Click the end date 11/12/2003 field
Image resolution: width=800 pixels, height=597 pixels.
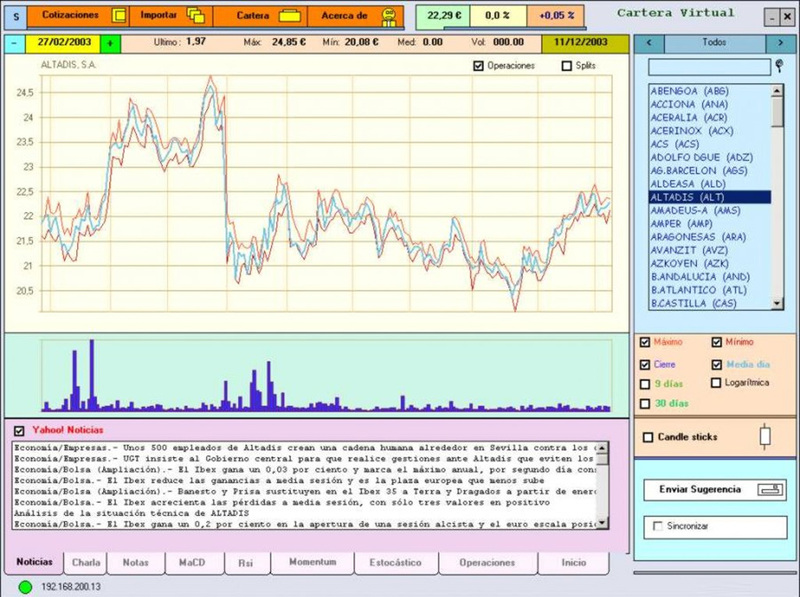coord(585,44)
